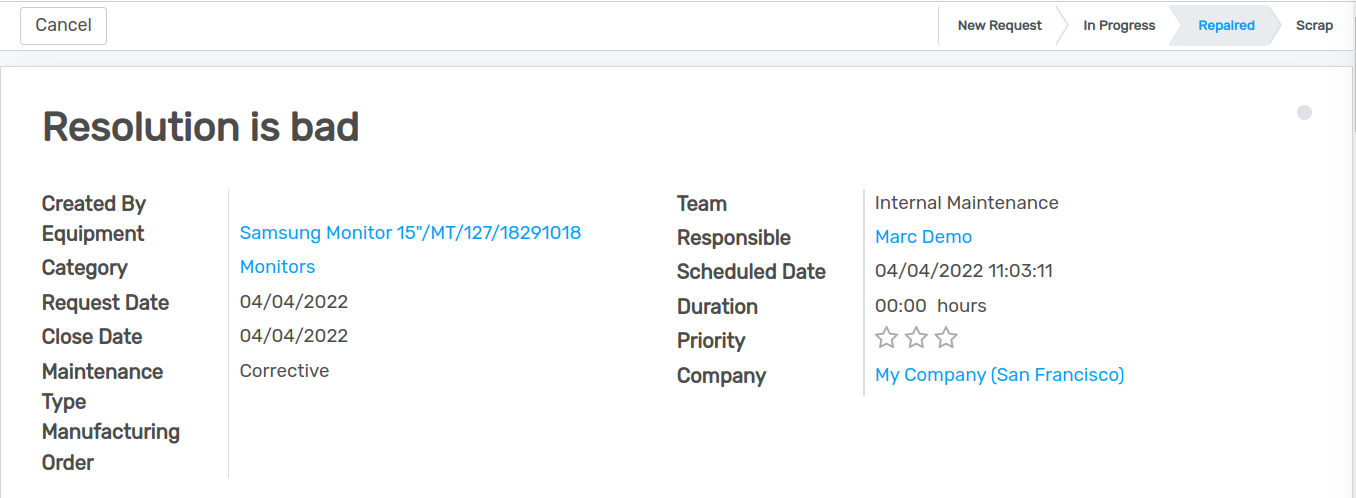Screen dimensions: 1356x498
Task: Switch stage to In Progress
Action: click(x=1119, y=26)
